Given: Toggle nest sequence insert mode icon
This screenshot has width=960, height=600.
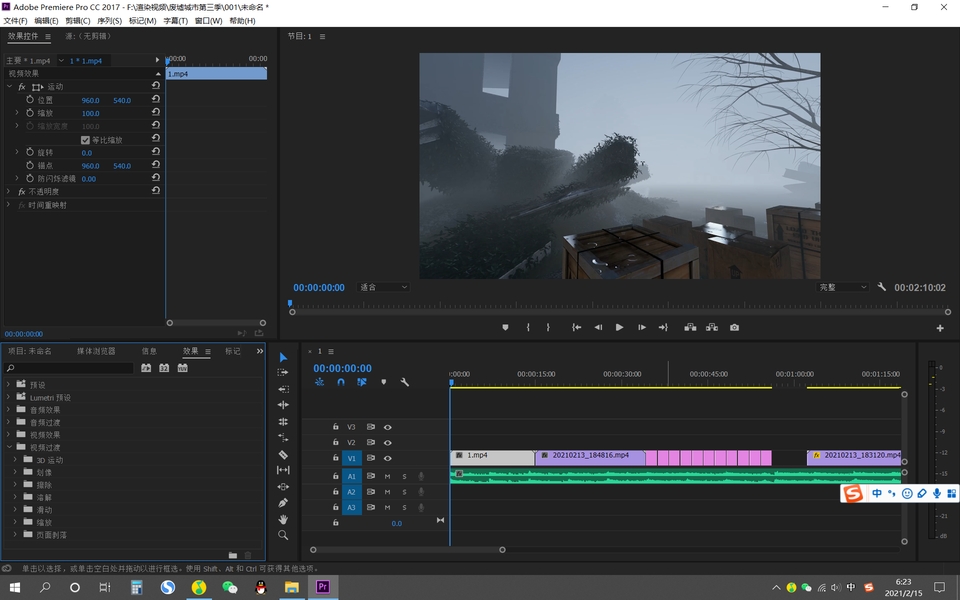Looking at the screenshot, I should coord(319,382).
